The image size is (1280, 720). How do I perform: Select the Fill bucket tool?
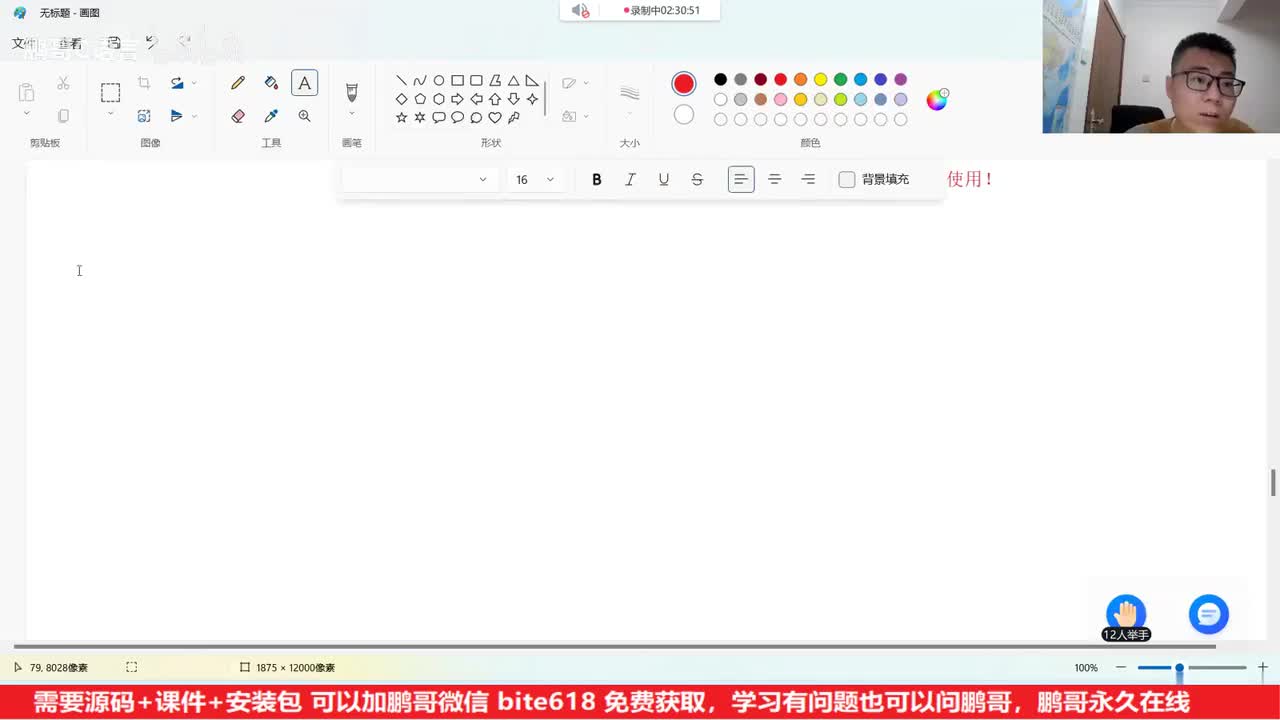(271, 83)
